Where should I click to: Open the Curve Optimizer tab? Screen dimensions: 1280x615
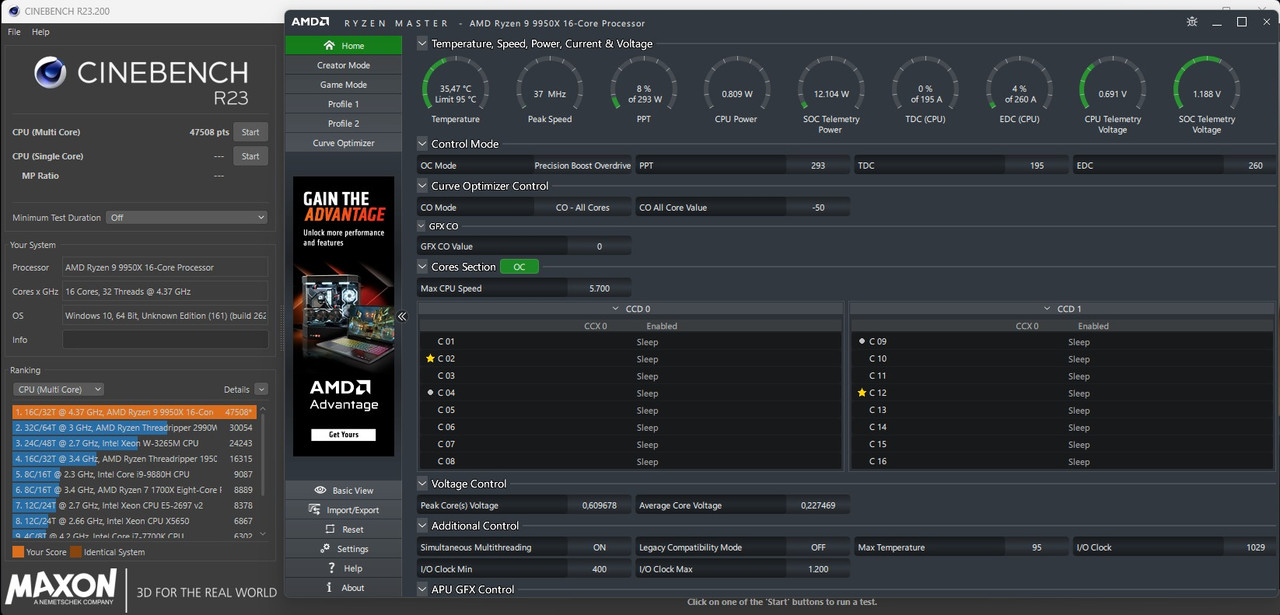point(343,143)
